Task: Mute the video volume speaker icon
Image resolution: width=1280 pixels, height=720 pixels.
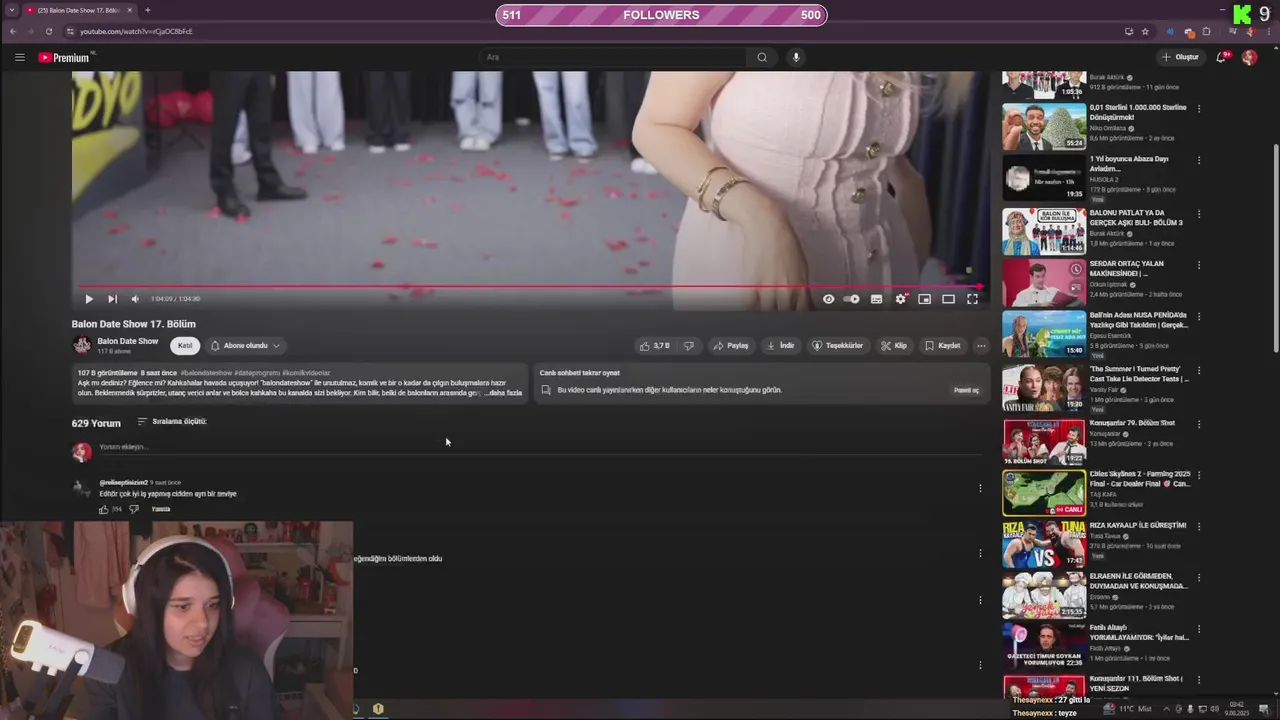Action: [135, 299]
